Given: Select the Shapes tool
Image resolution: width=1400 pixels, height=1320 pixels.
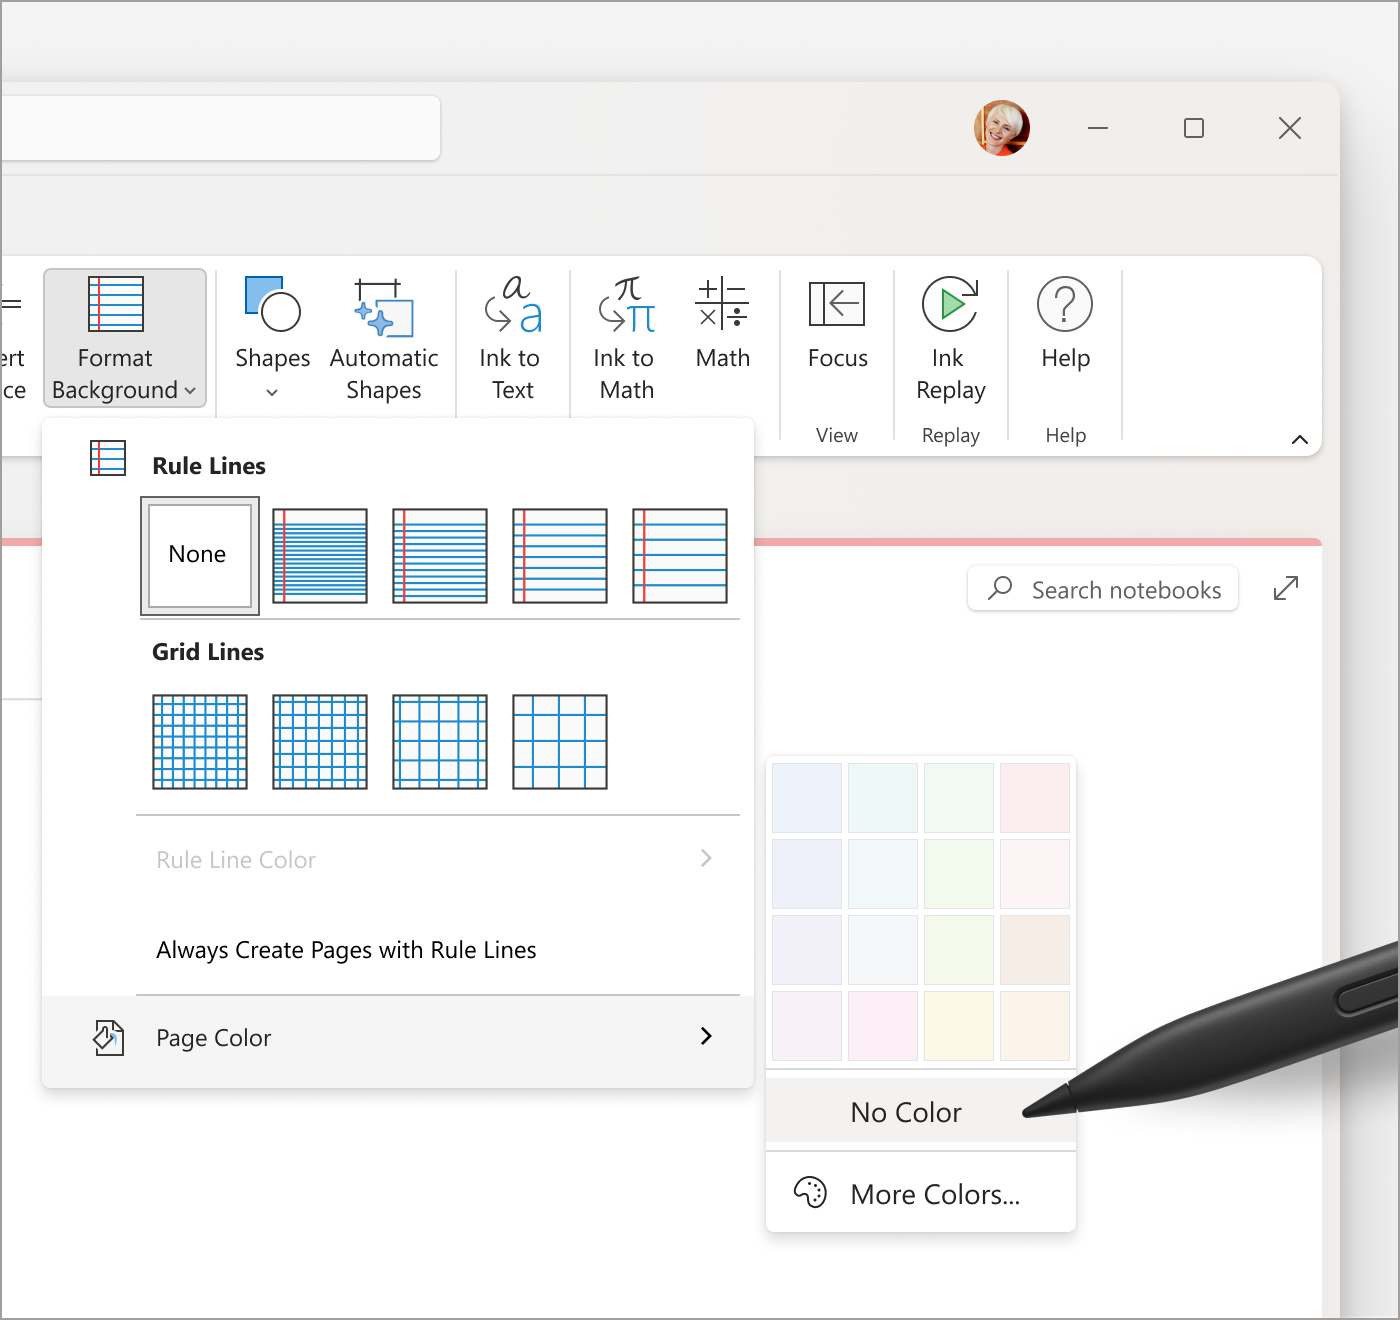Looking at the screenshot, I should coord(271,330).
